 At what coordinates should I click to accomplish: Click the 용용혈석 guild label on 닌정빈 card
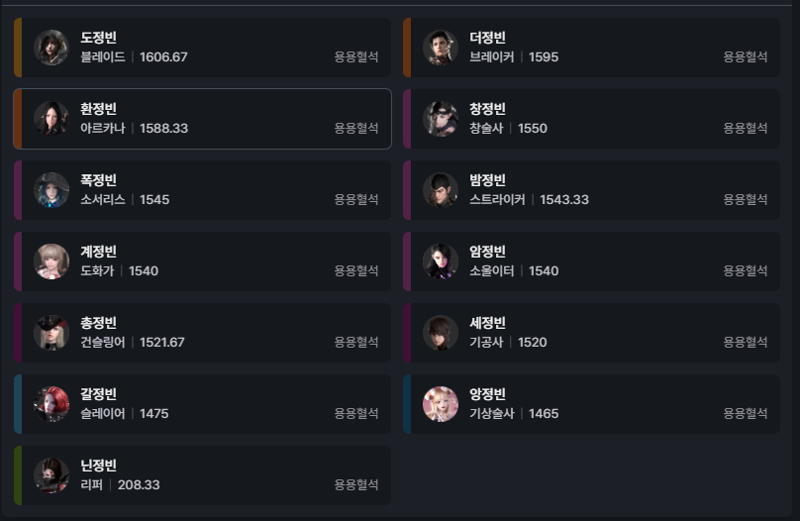pyautogui.click(x=356, y=485)
